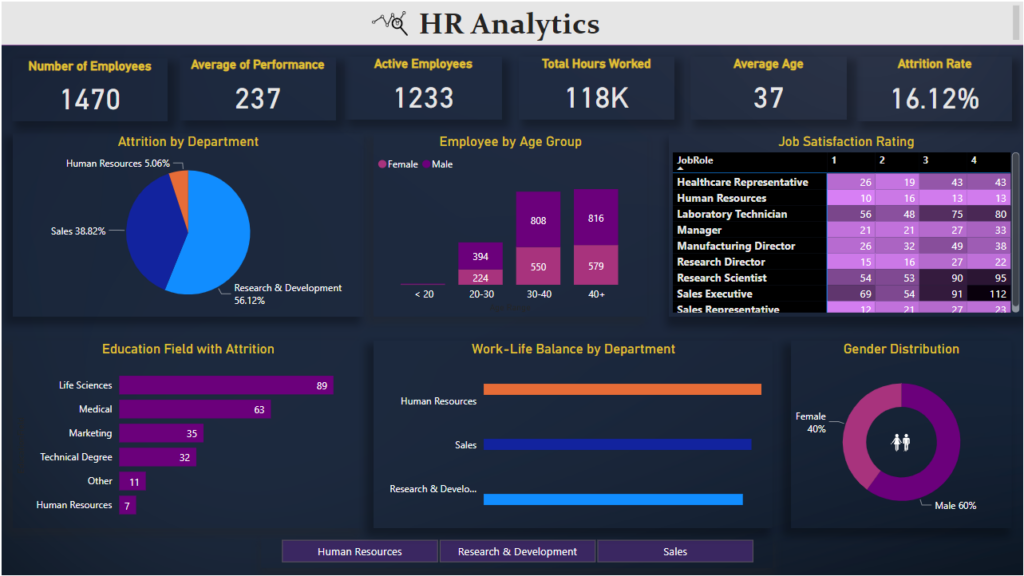
Task: Select the Research & Development slicer button
Action: coord(517,551)
